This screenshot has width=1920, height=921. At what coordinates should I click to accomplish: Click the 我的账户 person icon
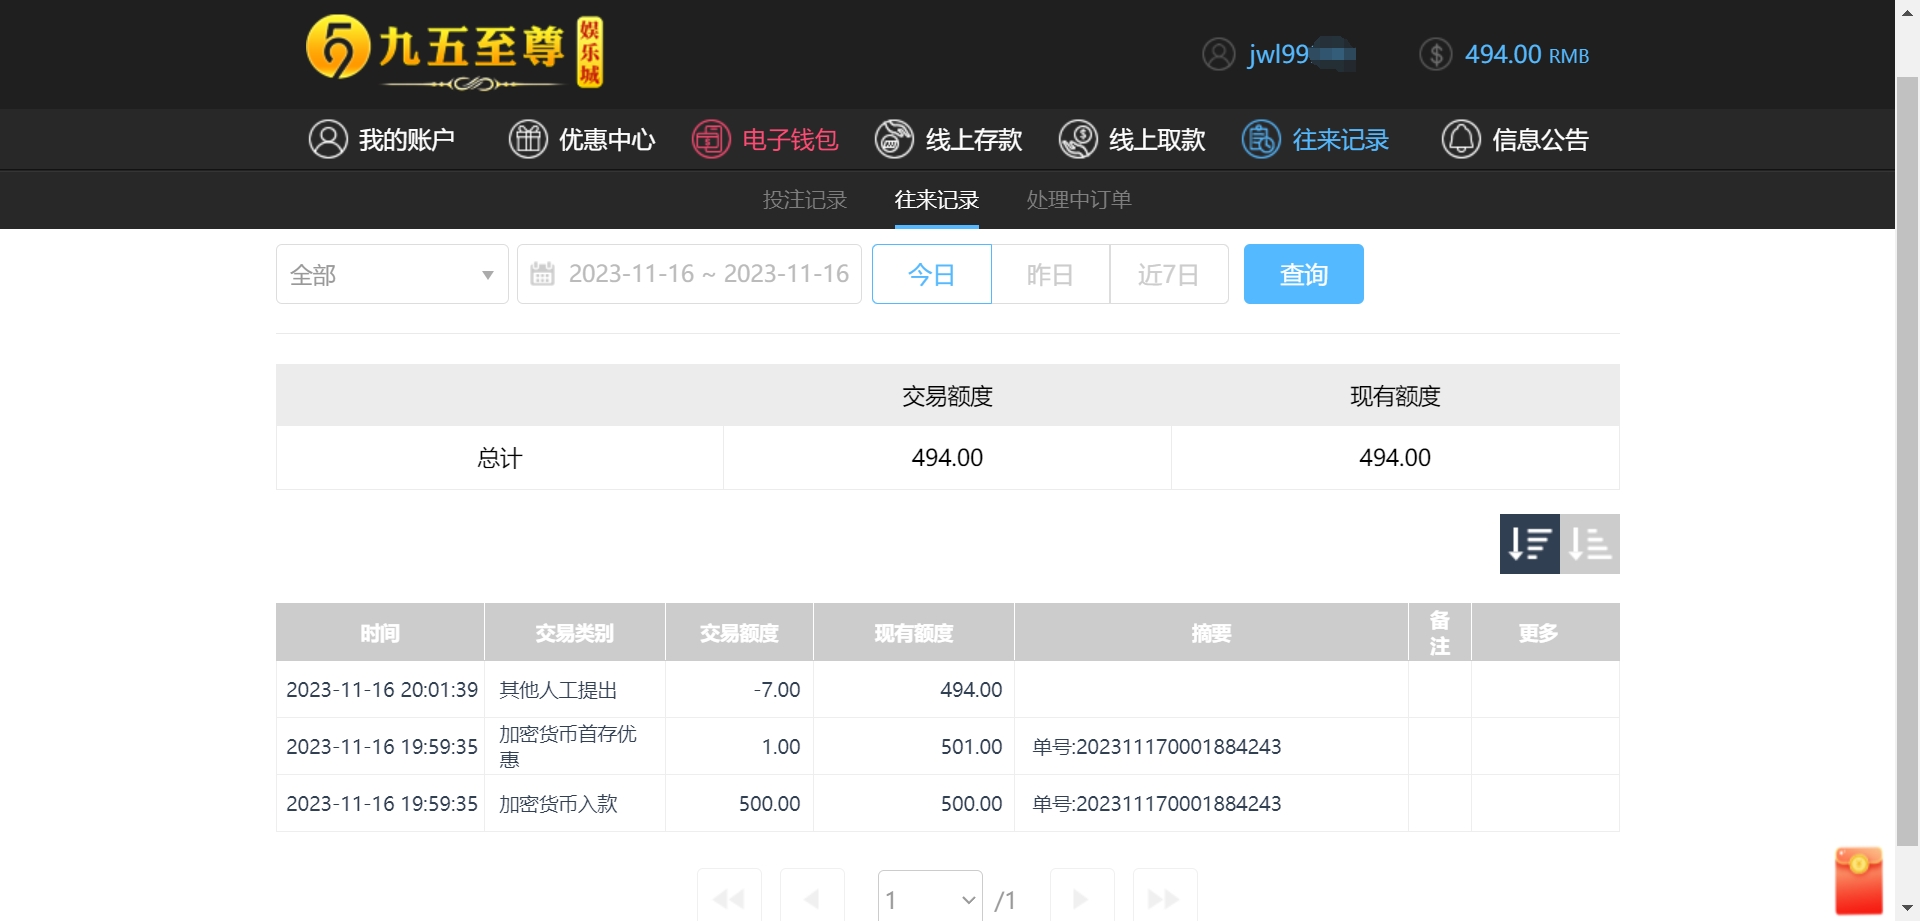[x=327, y=139]
